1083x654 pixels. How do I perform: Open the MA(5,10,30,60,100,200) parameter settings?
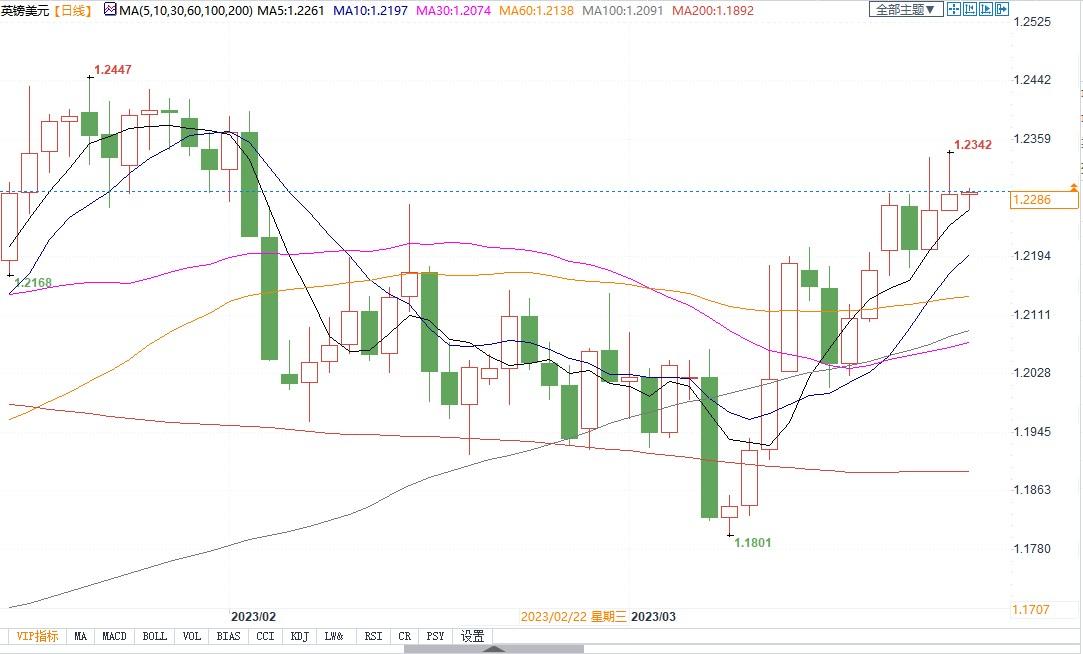186,10
